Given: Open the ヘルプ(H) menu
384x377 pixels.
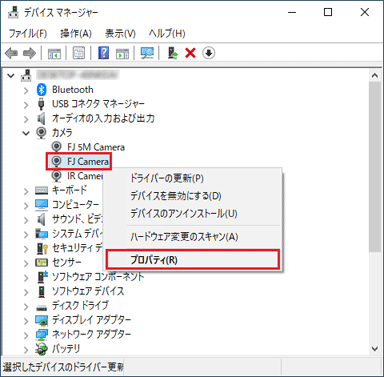Looking at the screenshot, I should coord(167,33).
